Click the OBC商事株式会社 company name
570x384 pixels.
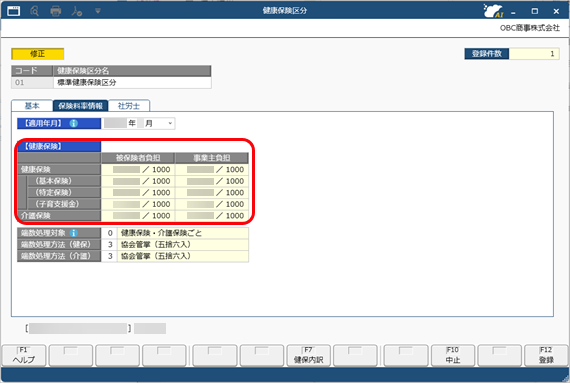point(530,28)
